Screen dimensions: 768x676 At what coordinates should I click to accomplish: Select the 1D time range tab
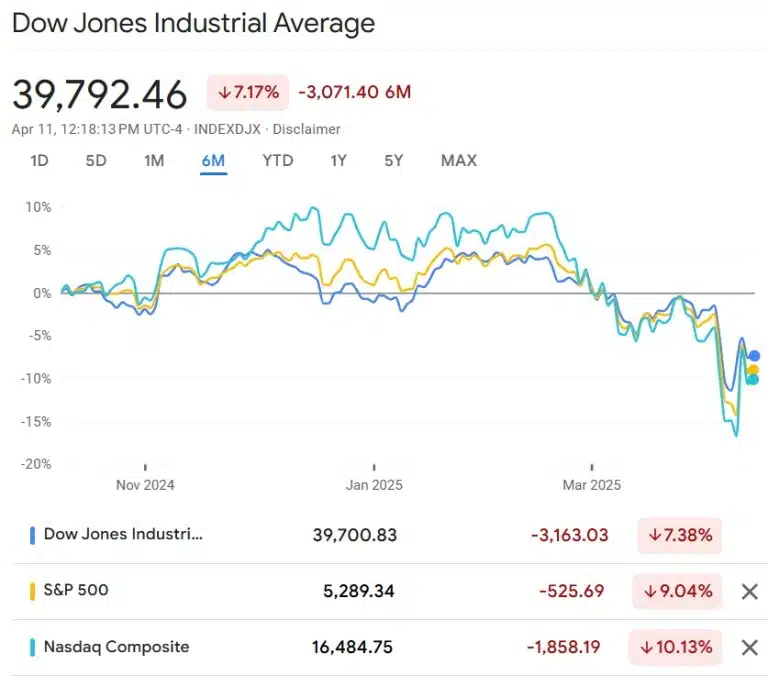point(39,160)
